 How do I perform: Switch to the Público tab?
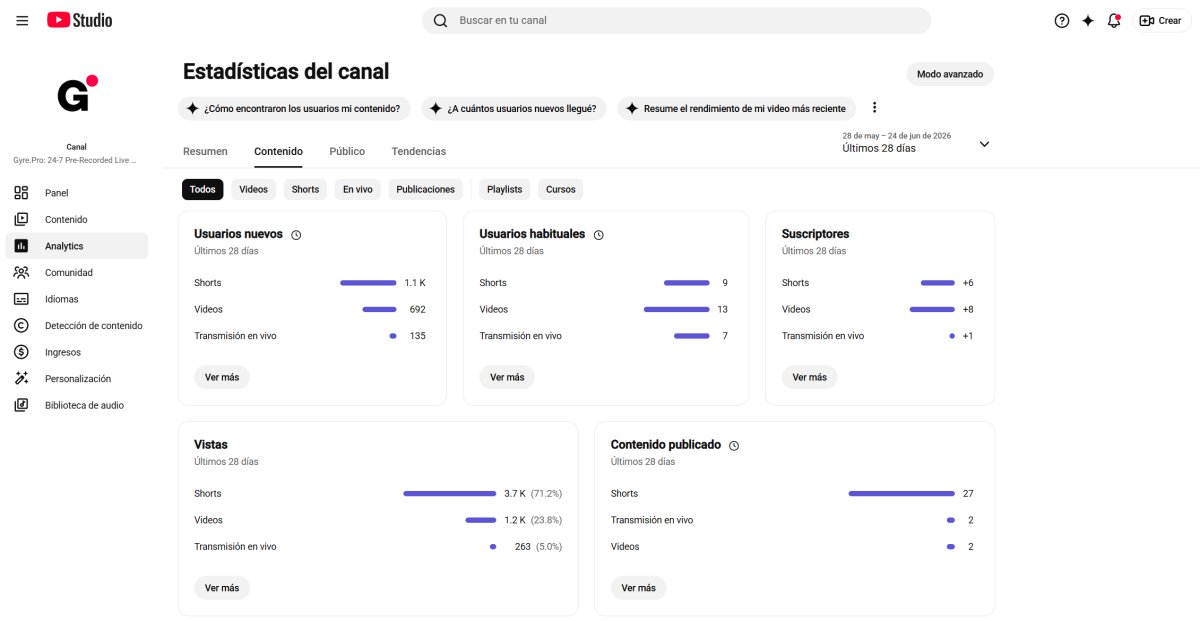tap(347, 151)
